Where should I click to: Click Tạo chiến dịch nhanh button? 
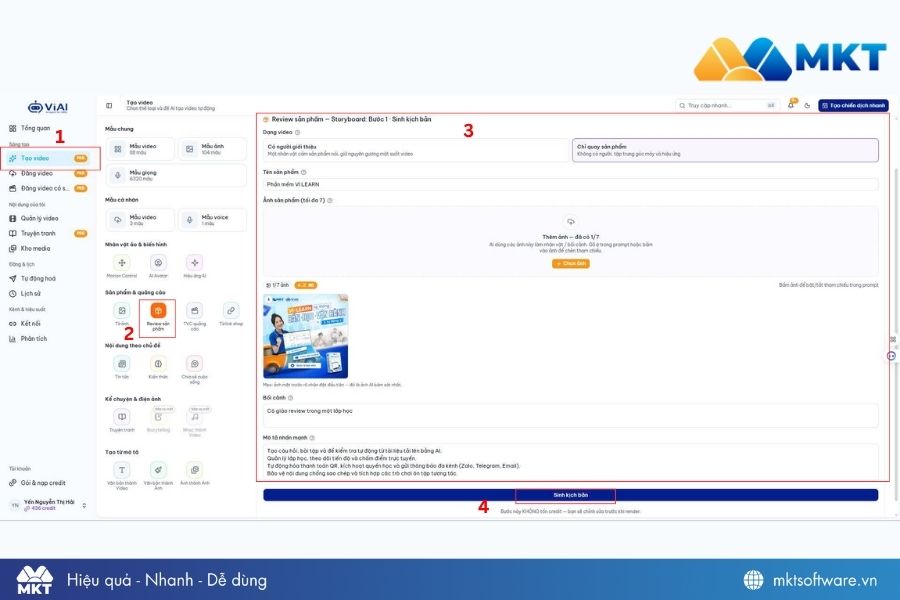853,106
